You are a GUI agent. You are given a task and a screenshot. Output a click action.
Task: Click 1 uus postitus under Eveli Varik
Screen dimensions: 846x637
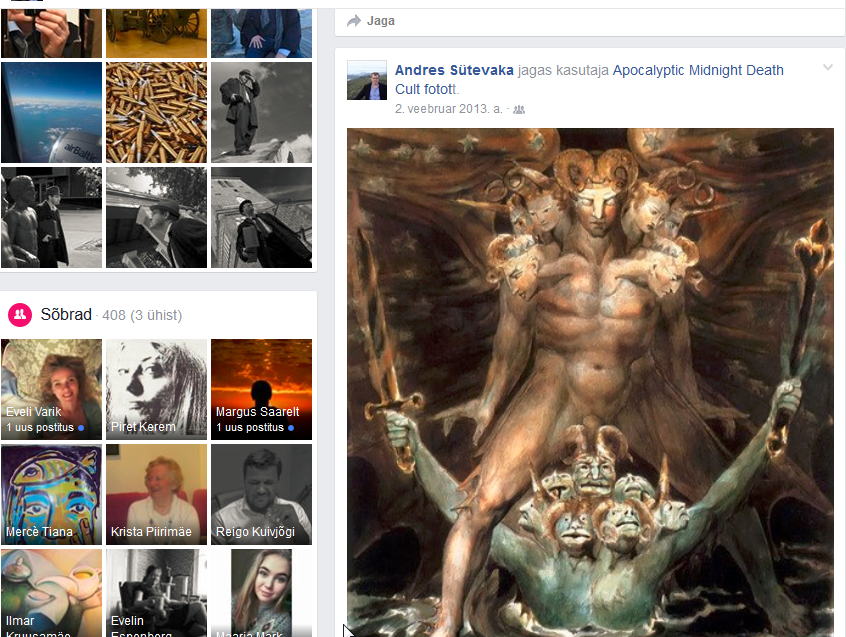45,427
